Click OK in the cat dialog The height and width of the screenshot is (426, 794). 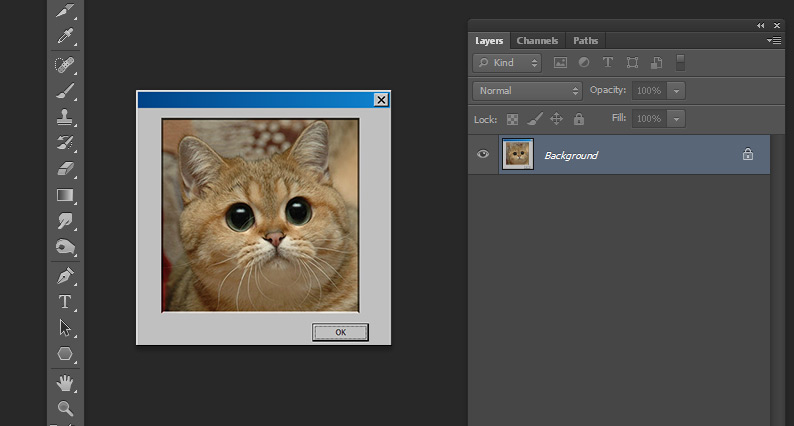tap(340, 332)
